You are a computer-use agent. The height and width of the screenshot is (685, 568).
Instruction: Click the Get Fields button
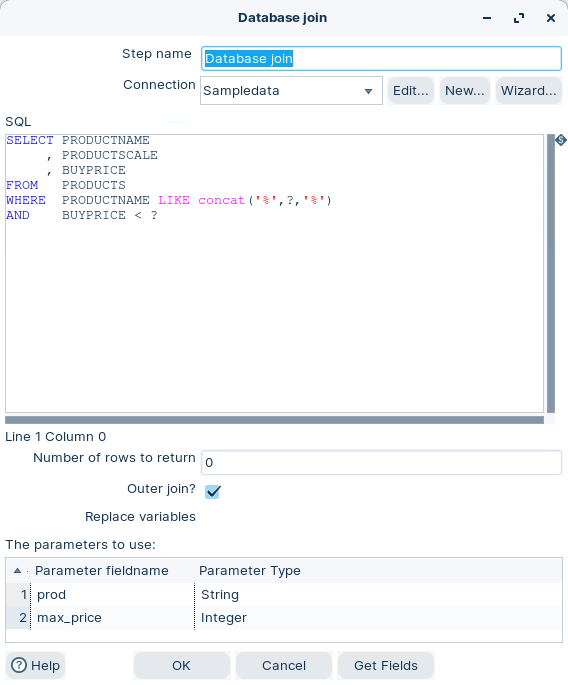point(386,665)
